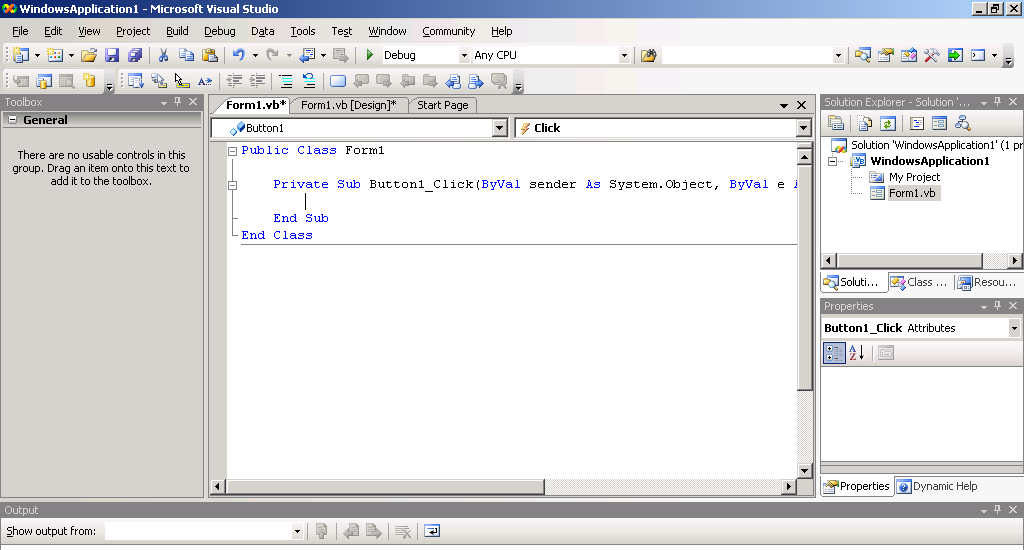
Task: Save the file with the floppy icon
Action: tap(112, 56)
